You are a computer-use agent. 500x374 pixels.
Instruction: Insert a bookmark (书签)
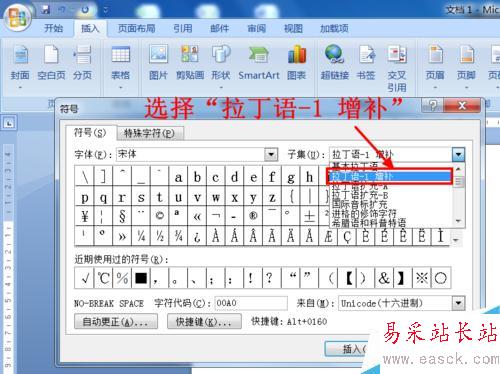tap(366, 63)
